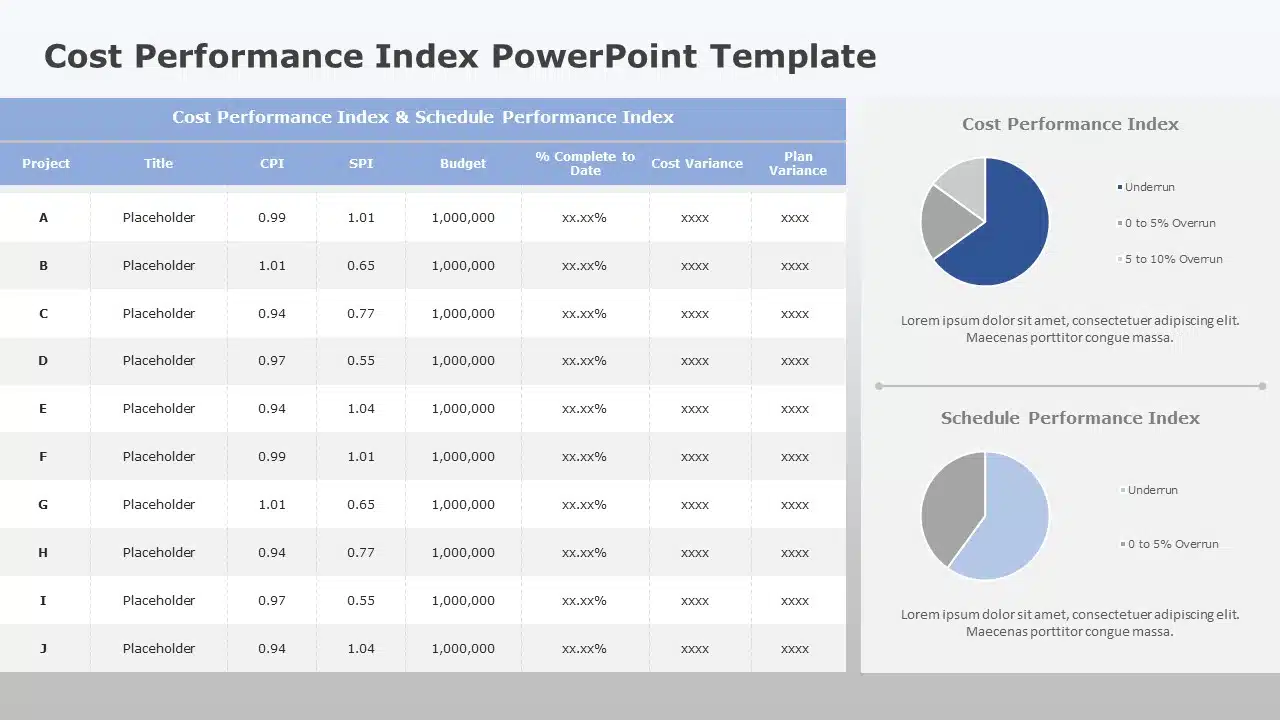Click xx.xx% in project H row
The height and width of the screenshot is (720, 1280).
(x=584, y=552)
